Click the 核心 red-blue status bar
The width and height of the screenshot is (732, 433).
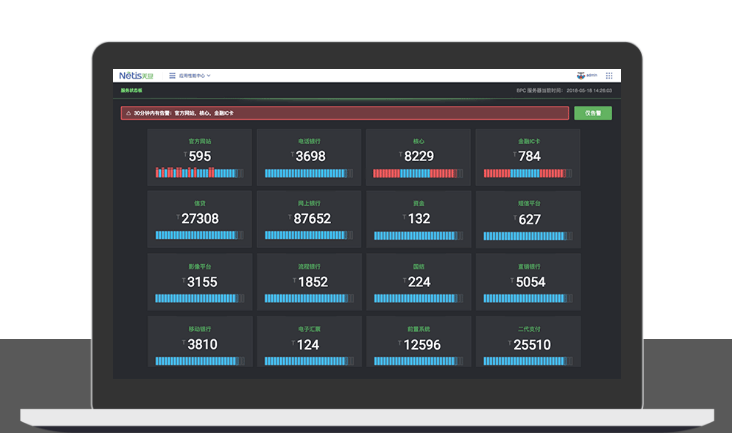pos(419,173)
